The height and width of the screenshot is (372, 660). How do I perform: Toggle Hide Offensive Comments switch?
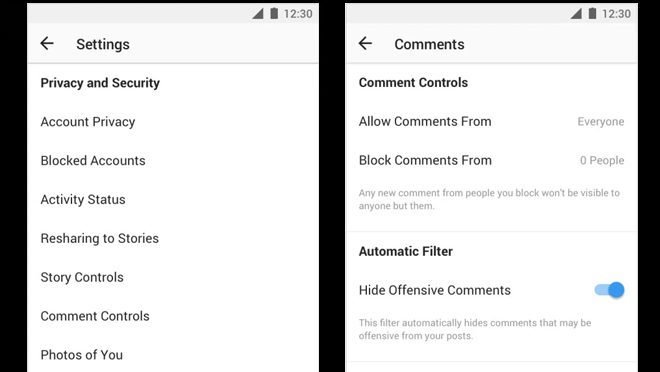[x=609, y=290]
